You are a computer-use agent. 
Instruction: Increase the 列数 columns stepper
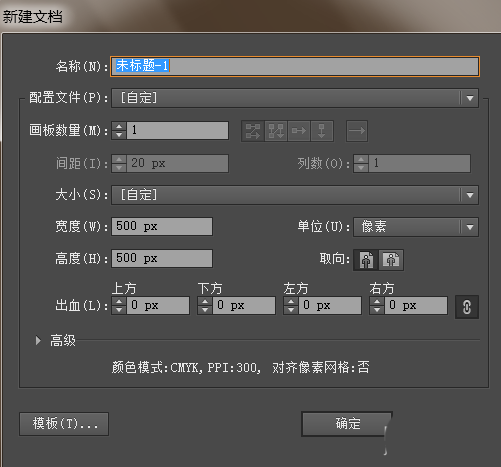pyautogui.click(x=361, y=159)
